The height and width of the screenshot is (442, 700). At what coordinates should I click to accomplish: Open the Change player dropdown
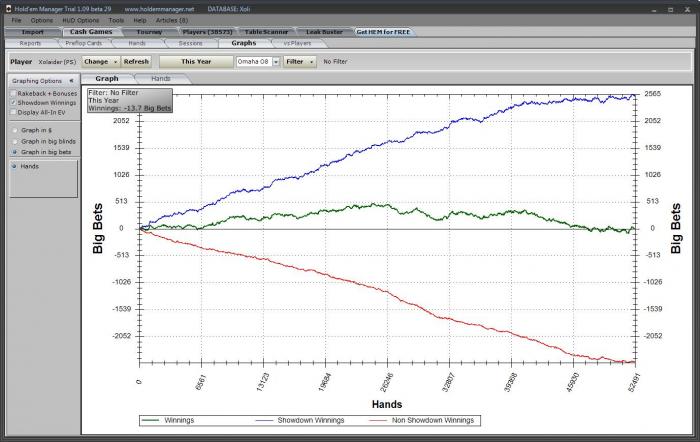point(100,61)
